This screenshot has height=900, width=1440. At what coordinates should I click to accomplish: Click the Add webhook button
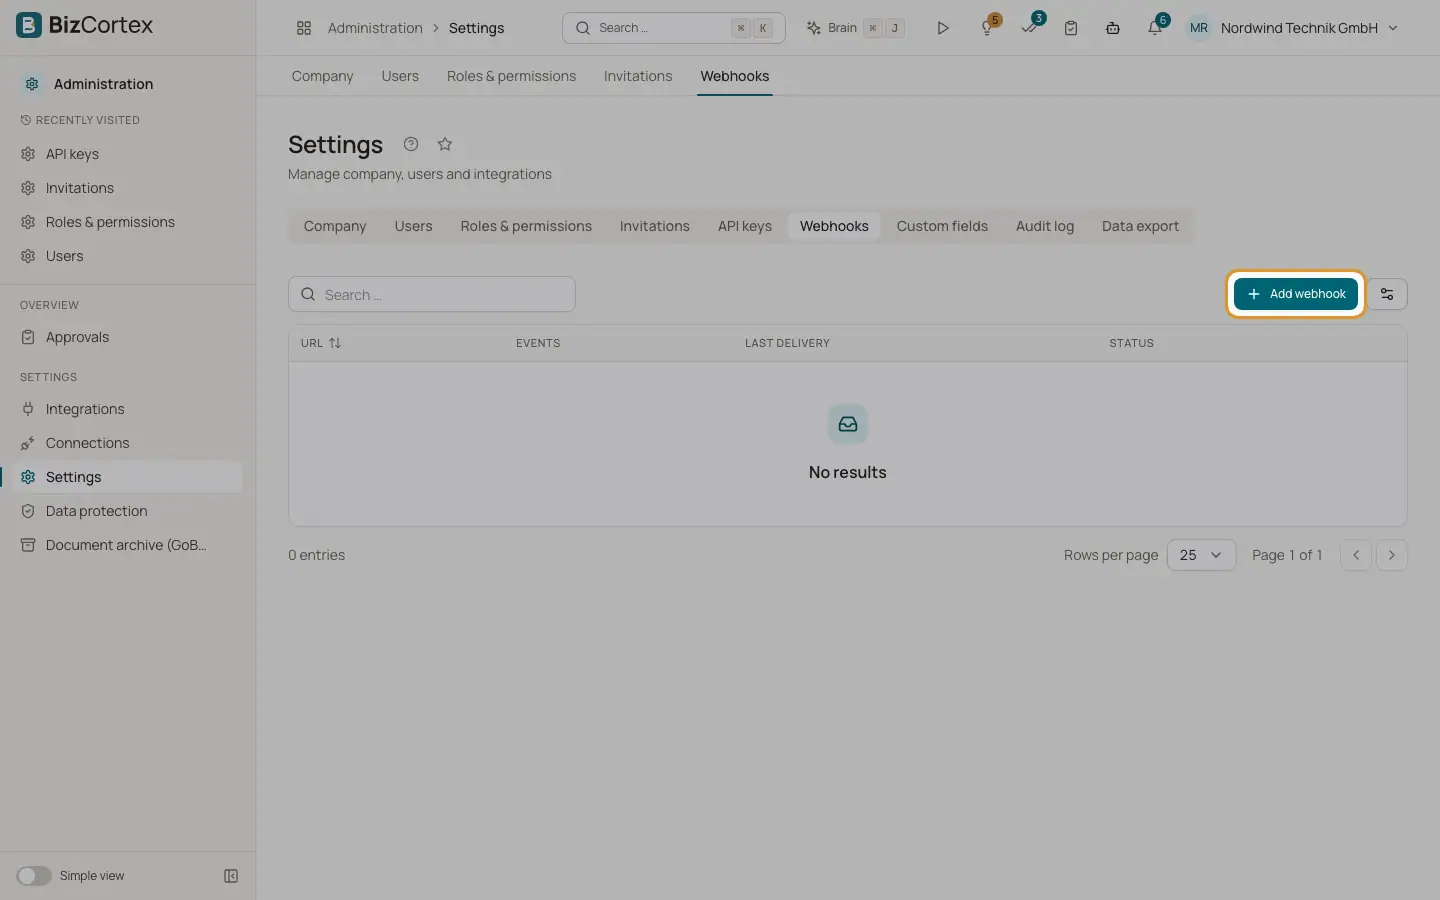1296,294
